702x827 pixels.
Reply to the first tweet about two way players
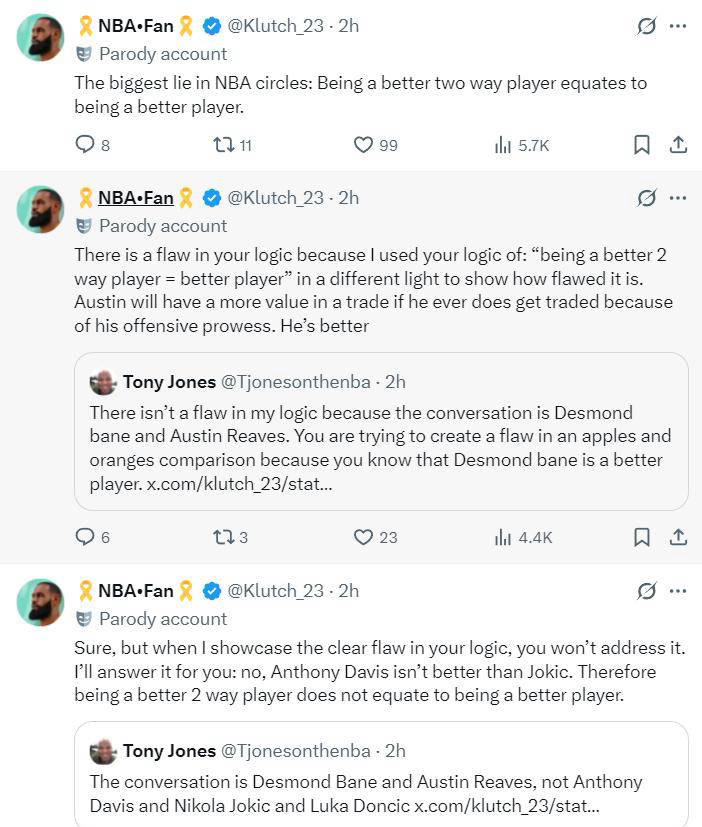[x=86, y=145]
